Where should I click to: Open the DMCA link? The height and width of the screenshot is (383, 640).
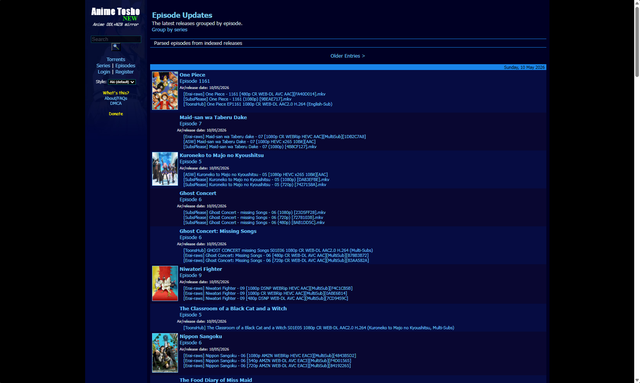coord(116,103)
